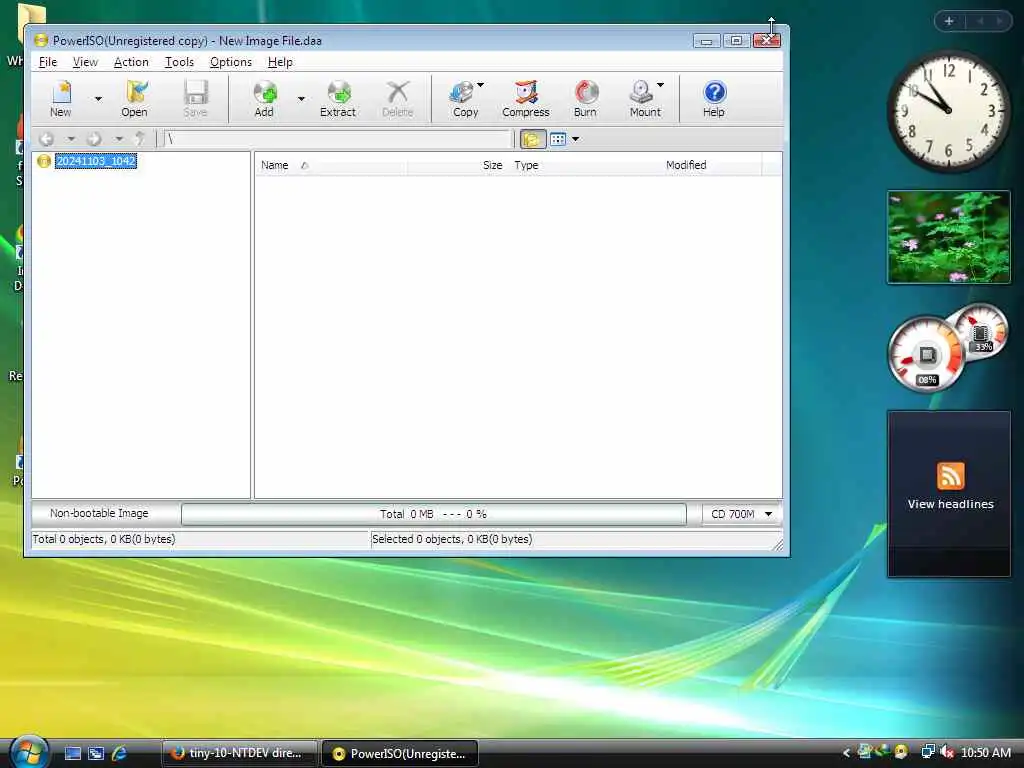This screenshot has height=768, width=1024.
Task: Click the Back navigation arrow
Action: coord(46,138)
